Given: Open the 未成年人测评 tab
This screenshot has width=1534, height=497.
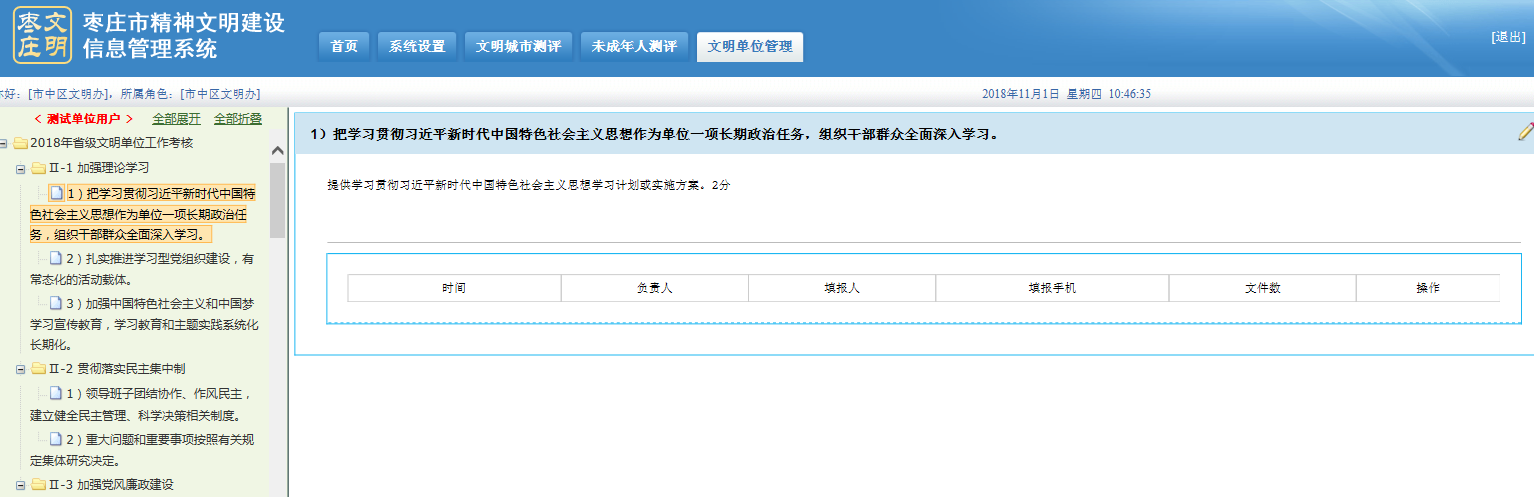Looking at the screenshot, I should 634,47.
